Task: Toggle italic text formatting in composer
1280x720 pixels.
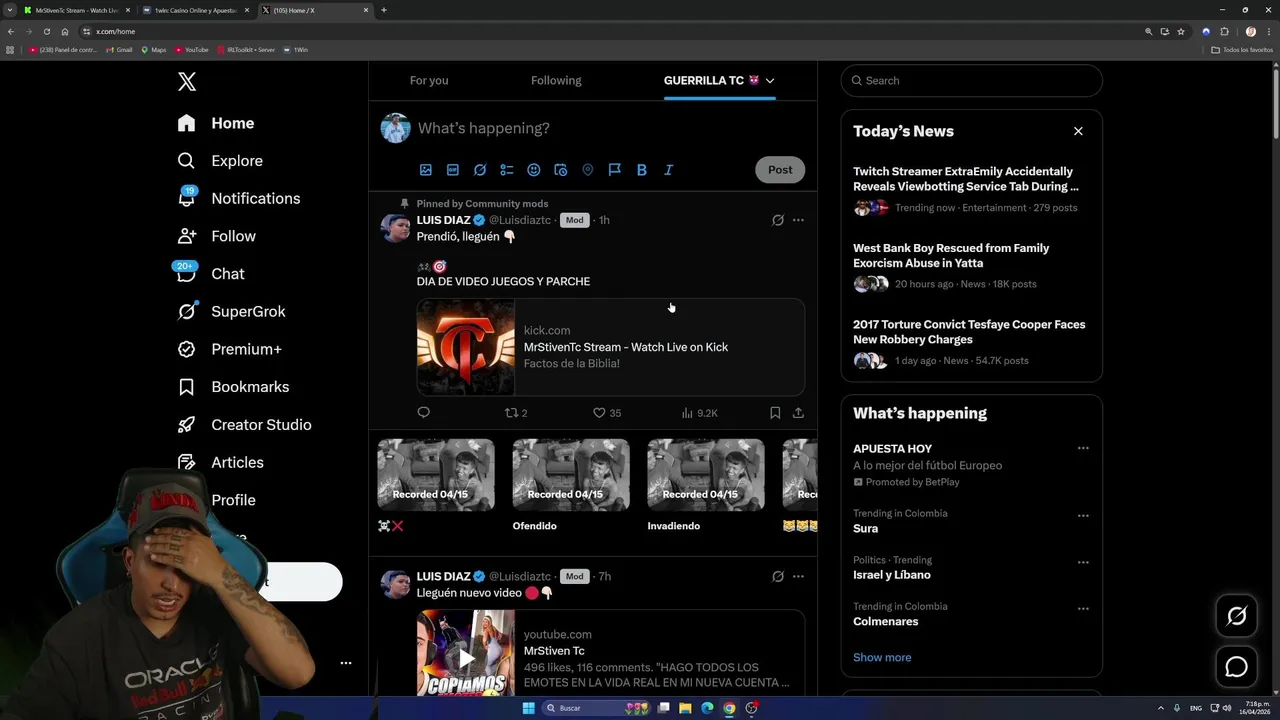Action: coord(669,170)
